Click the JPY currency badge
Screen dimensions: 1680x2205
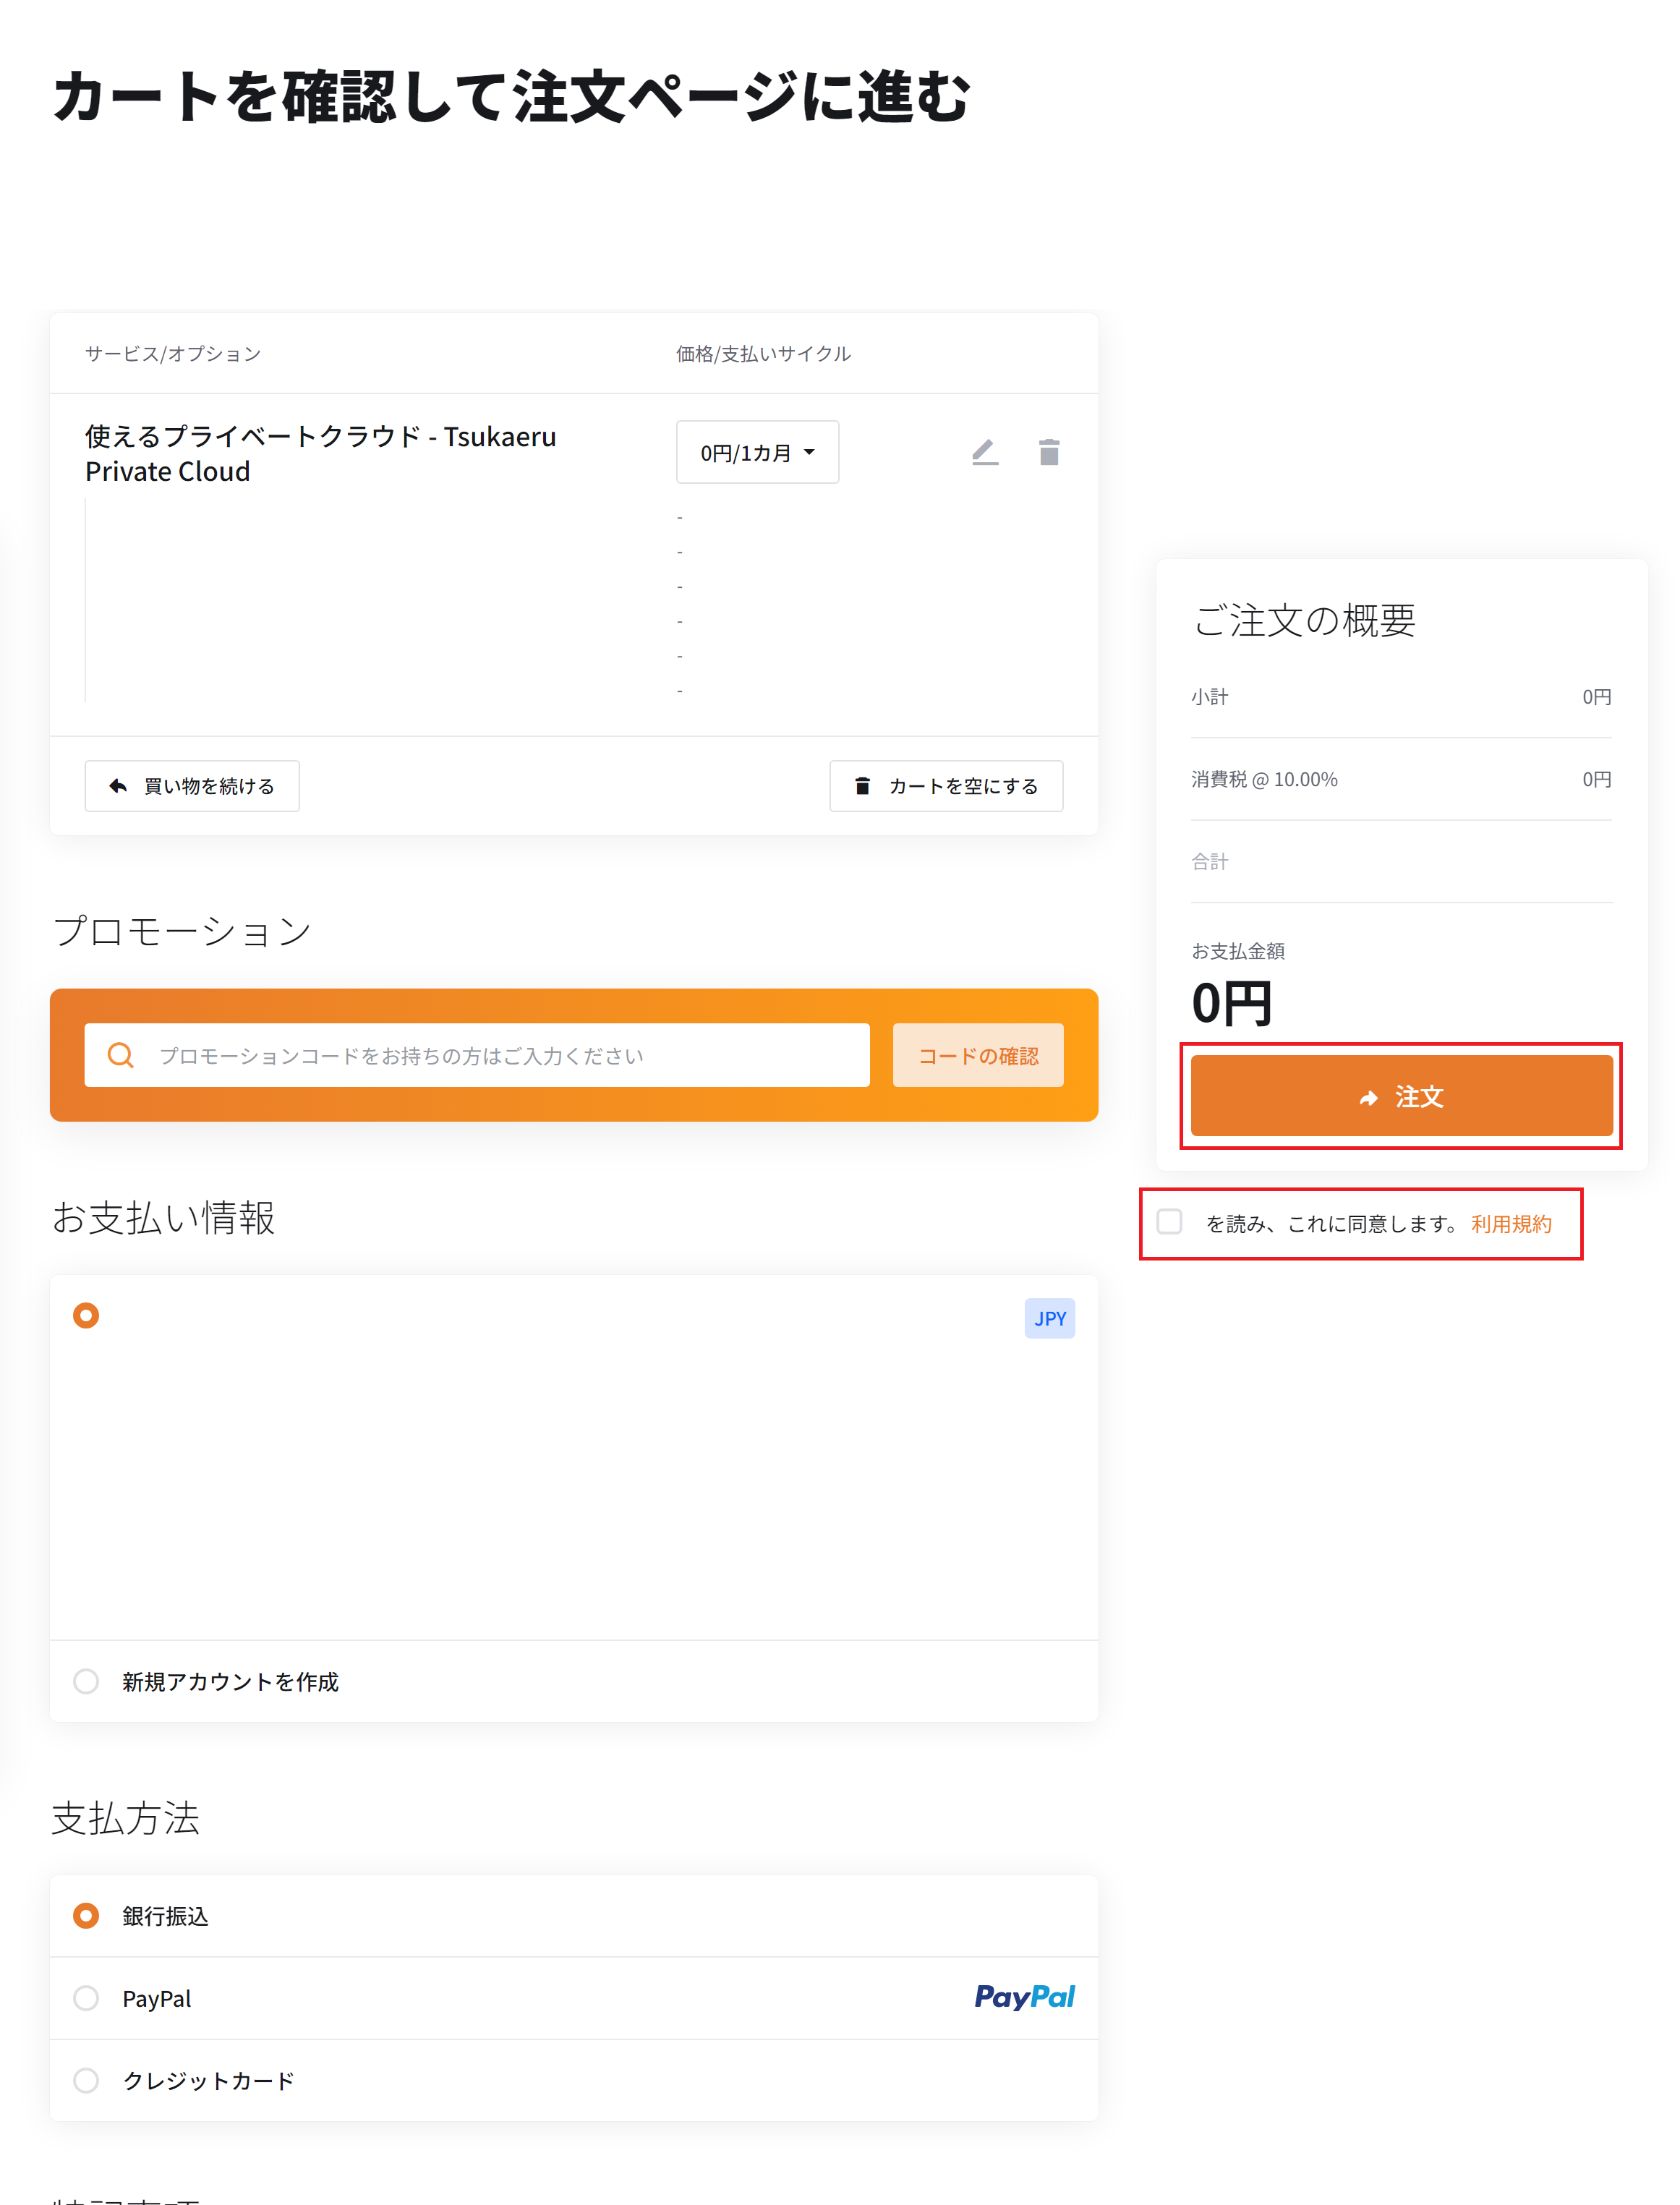tap(1049, 1318)
